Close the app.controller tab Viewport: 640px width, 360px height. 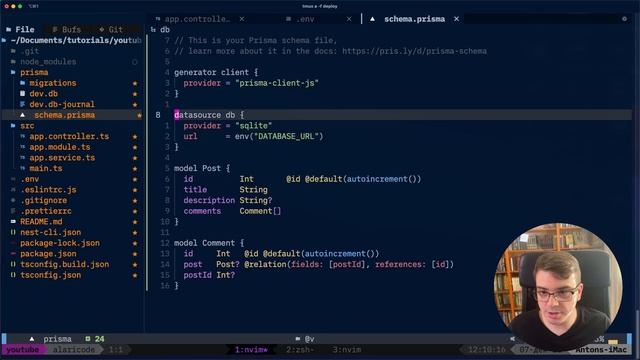click(242, 19)
